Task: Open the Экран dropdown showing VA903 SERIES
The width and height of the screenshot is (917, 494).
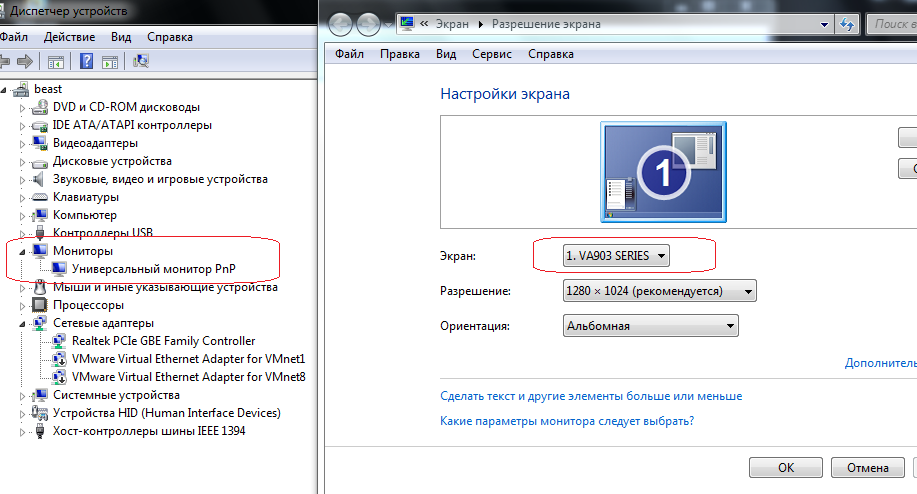Action: pyautogui.click(x=616, y=255)
